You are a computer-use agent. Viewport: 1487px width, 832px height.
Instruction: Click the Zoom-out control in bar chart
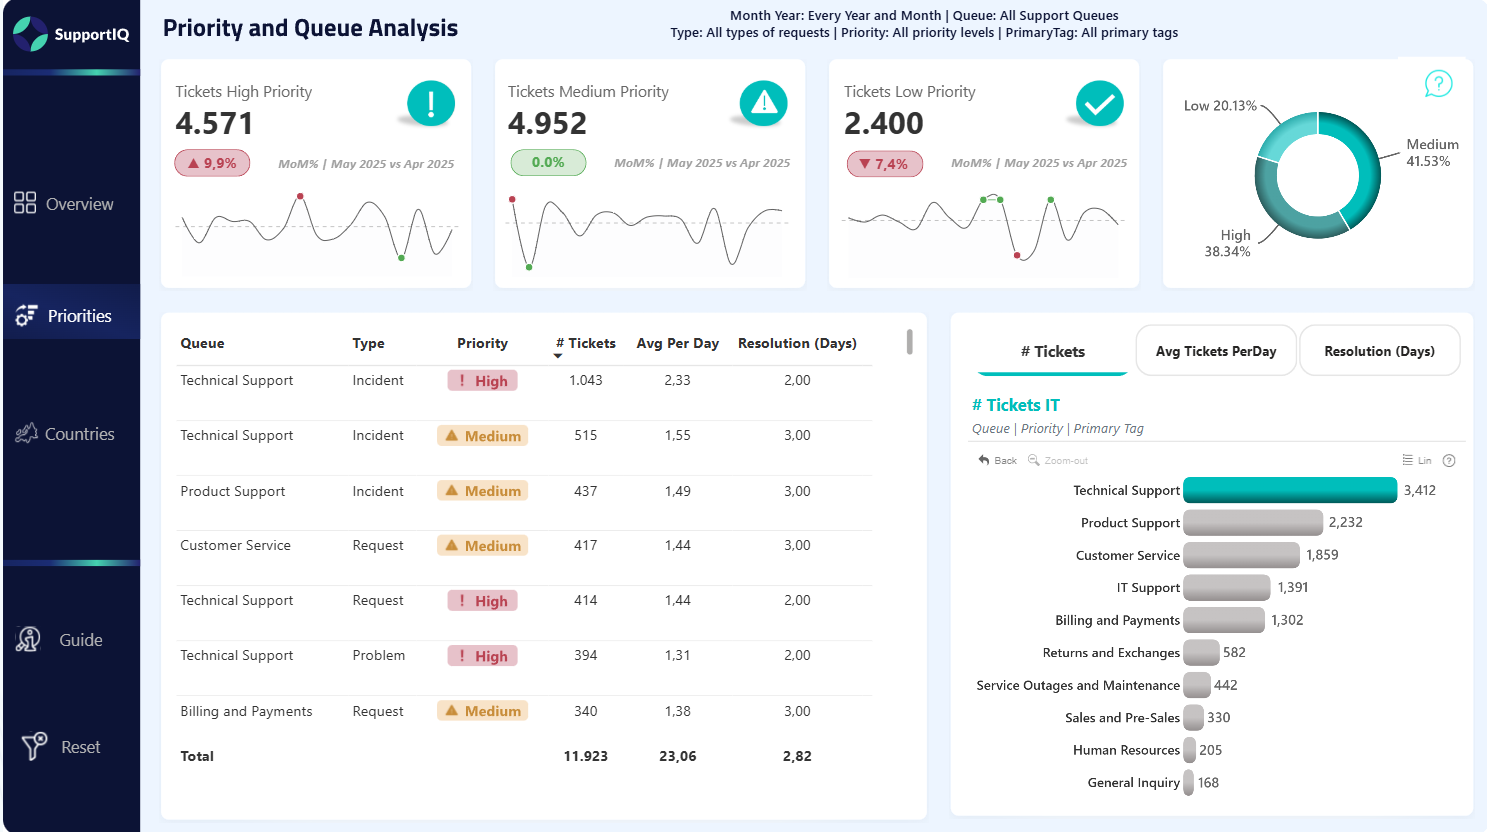1058,461
